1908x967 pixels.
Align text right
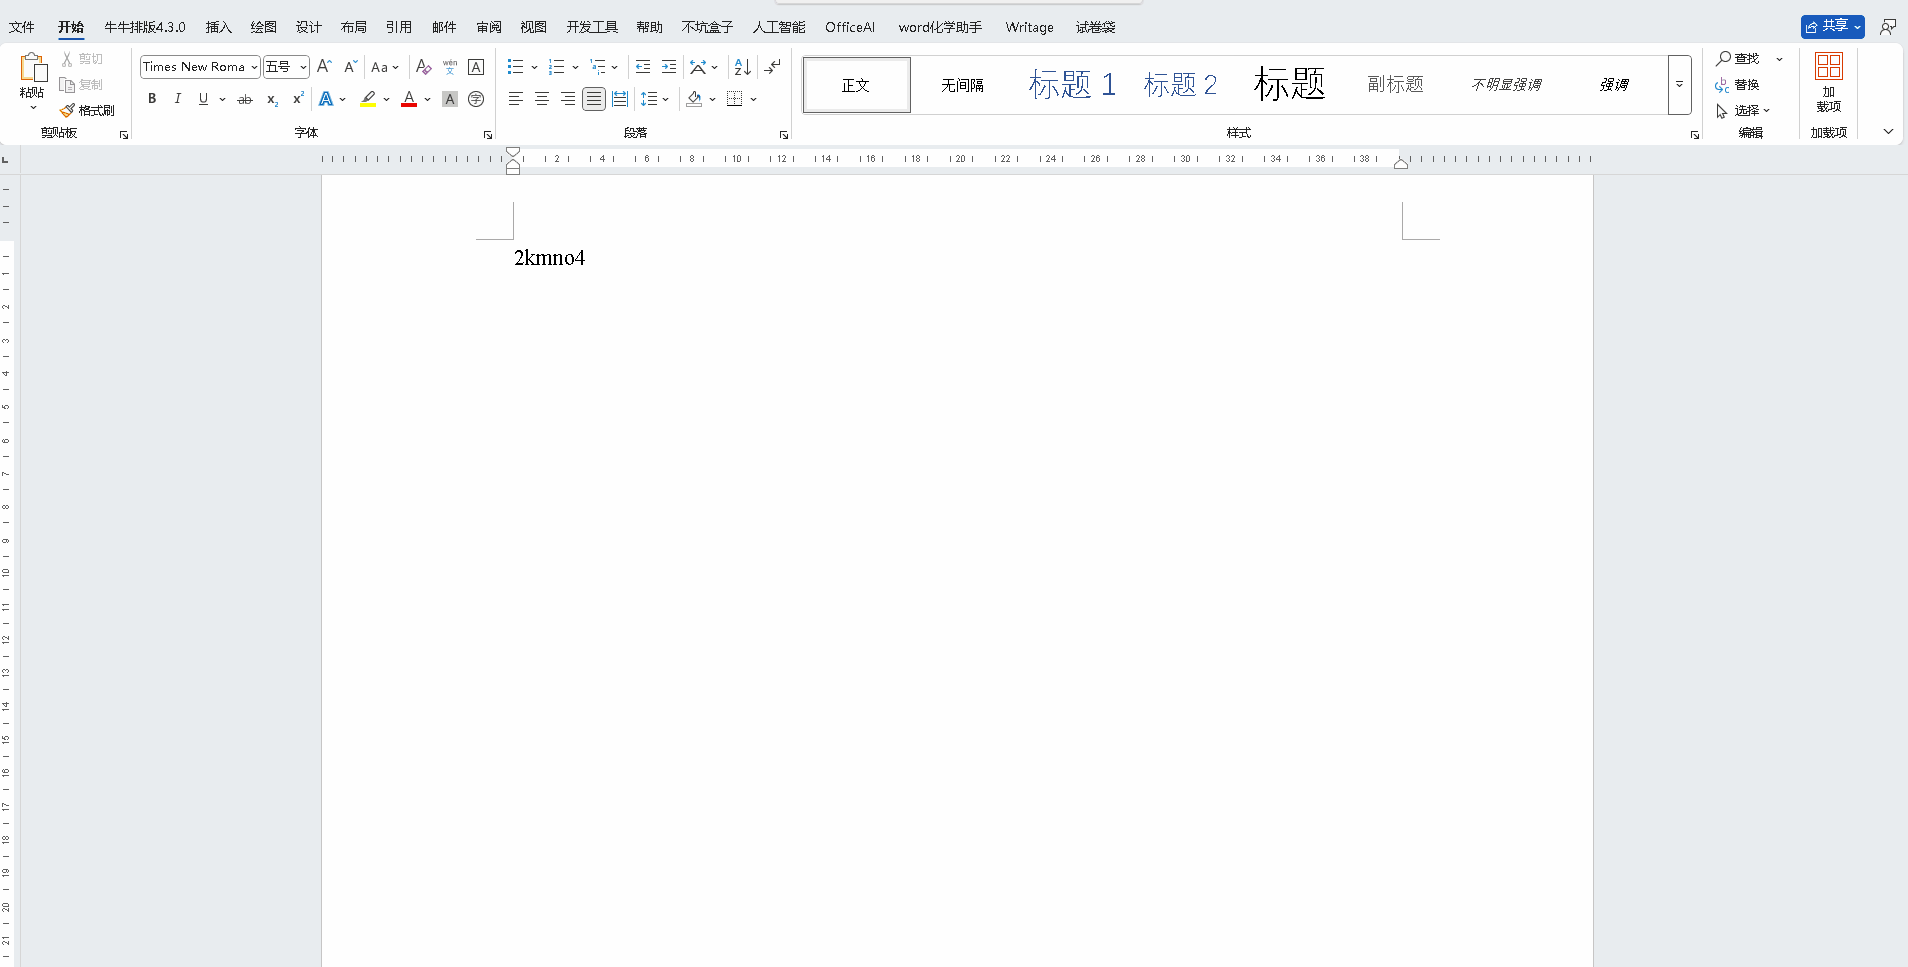tap(568, 99)
